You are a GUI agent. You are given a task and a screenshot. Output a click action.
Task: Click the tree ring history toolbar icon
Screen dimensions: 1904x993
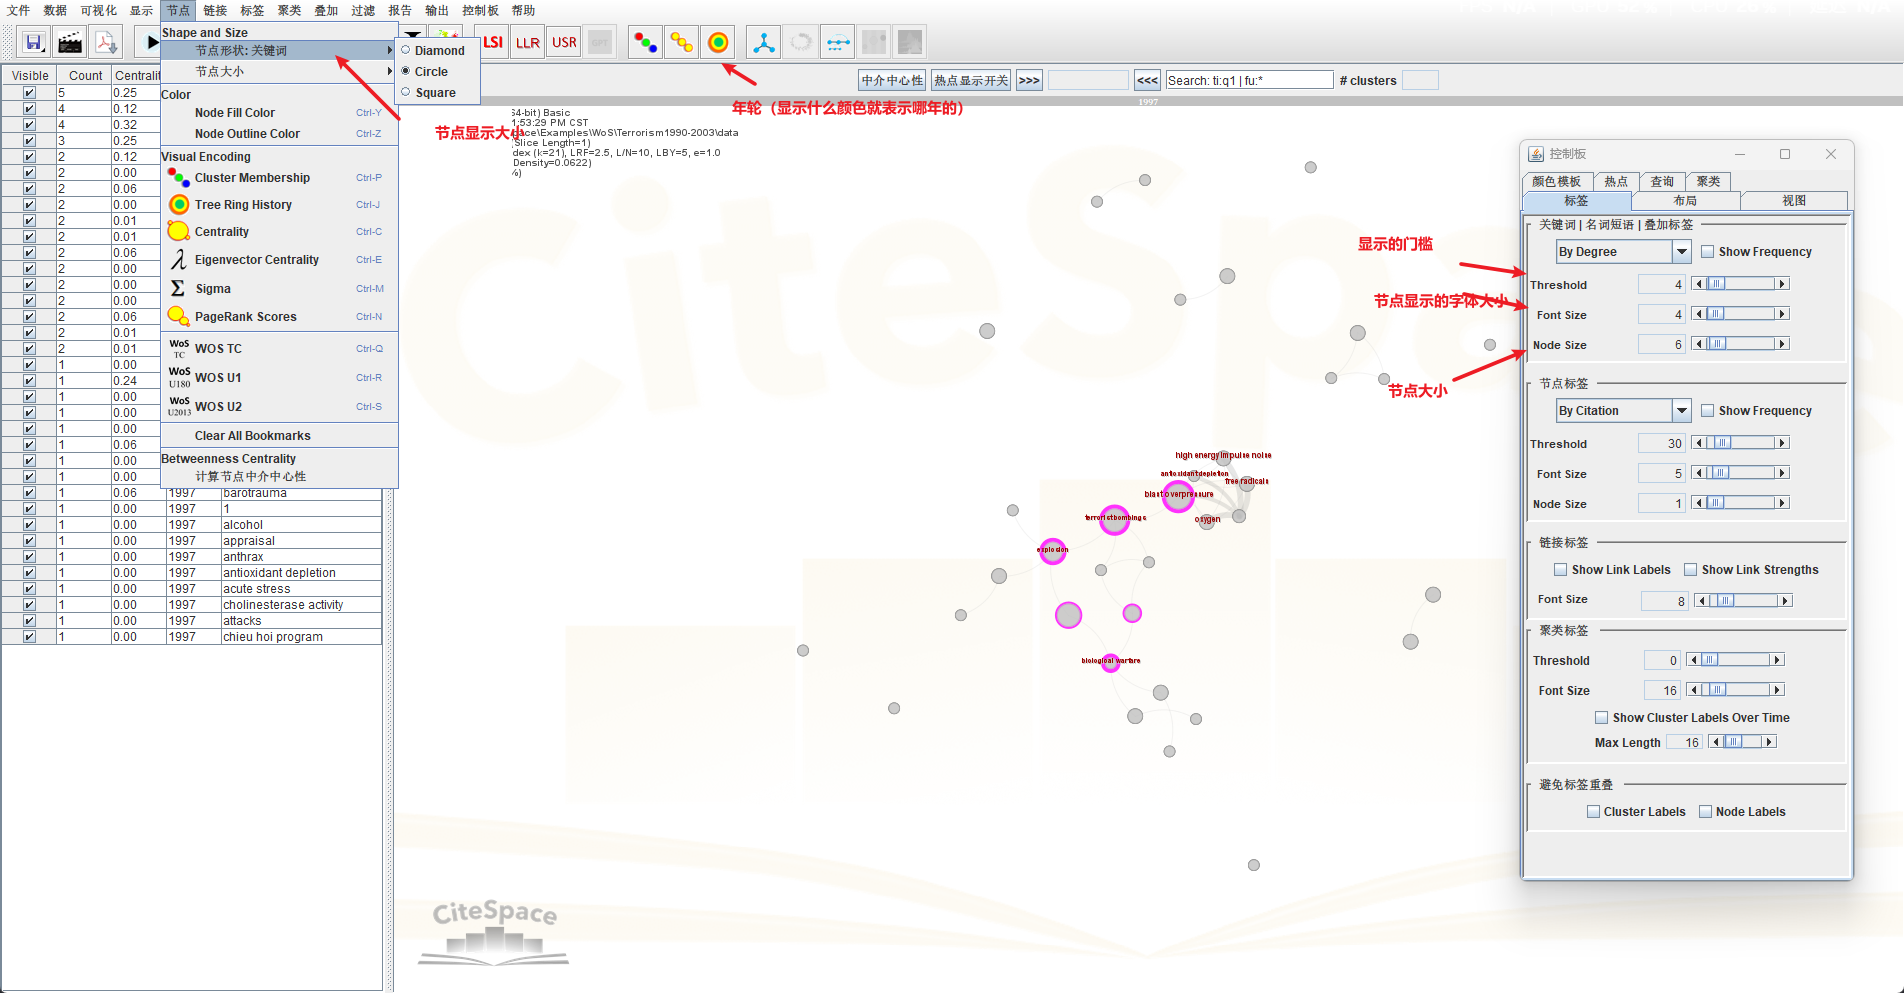[718, 43]
